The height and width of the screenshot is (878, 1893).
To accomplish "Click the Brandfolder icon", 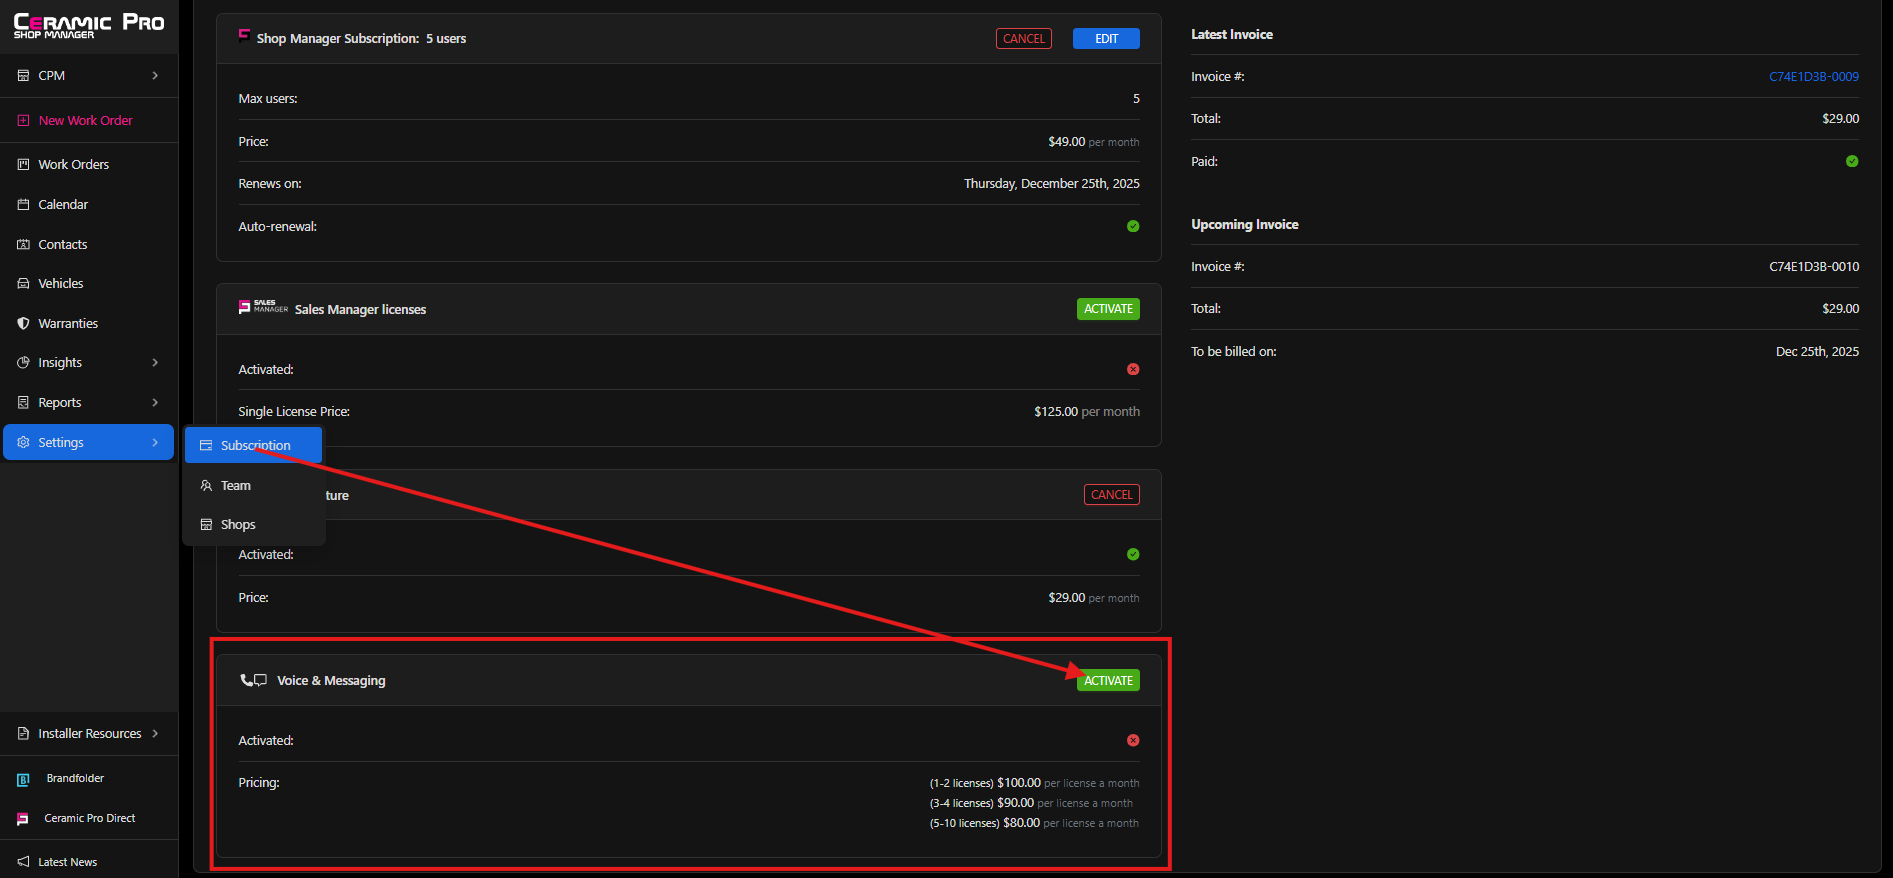I will click(23, 779).
